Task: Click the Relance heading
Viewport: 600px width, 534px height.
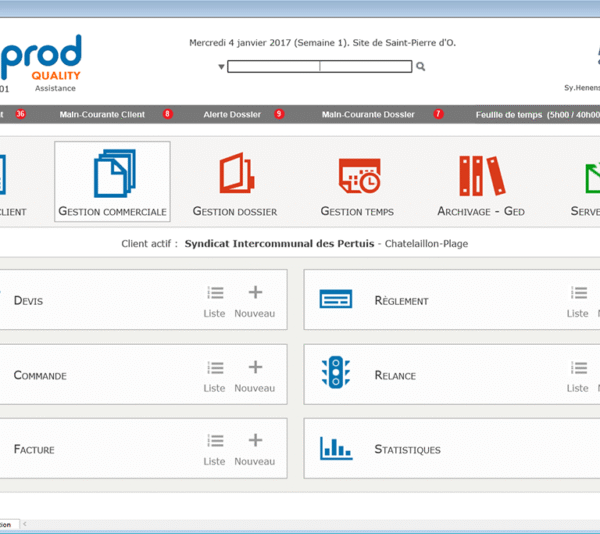Action: 395,375
